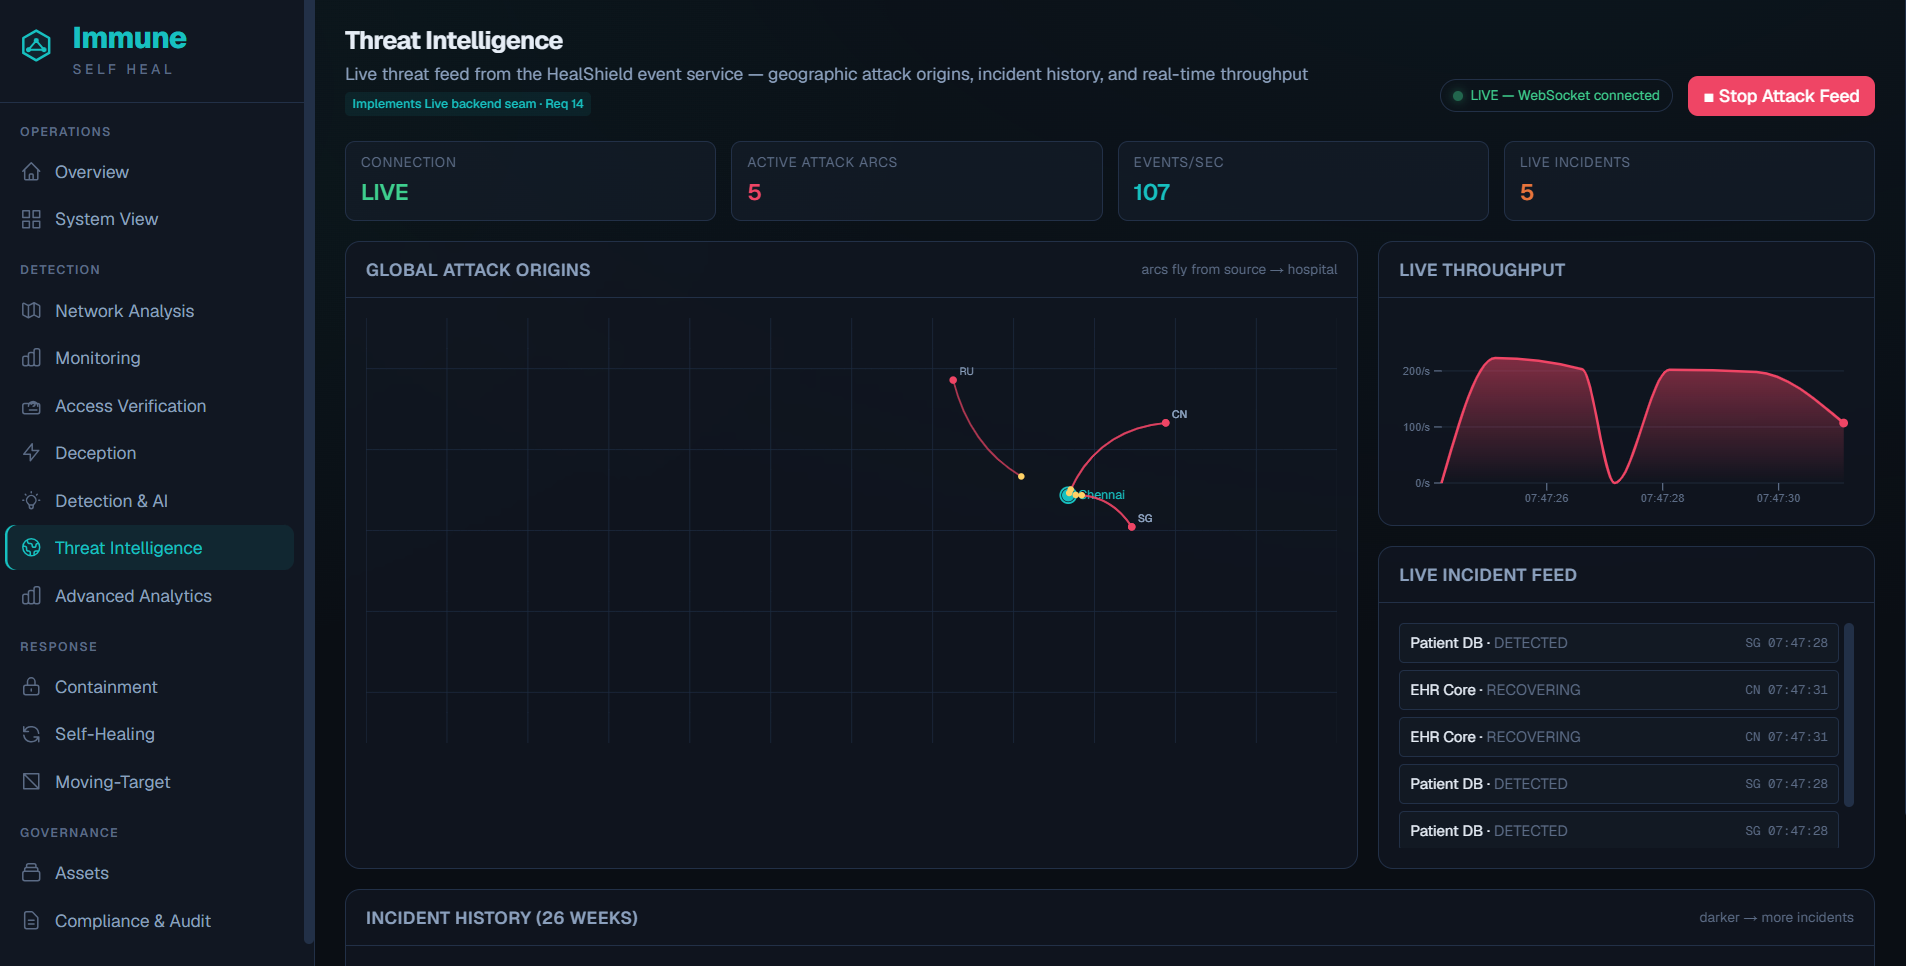Viewport: 1906px width, 966px height.
Task: Click the Incident History (26 Weeks) heading
Action: (502, 918)
